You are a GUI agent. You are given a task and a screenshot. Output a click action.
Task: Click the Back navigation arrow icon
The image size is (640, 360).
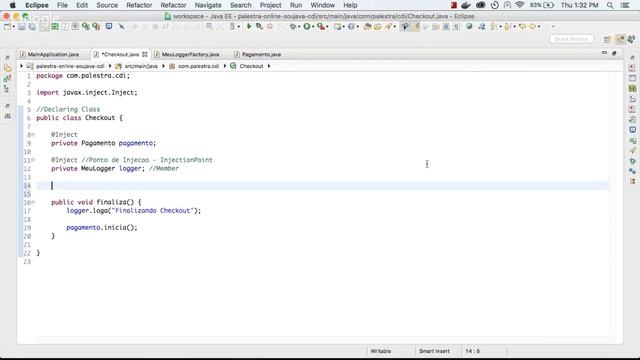(x=533, y=27)
